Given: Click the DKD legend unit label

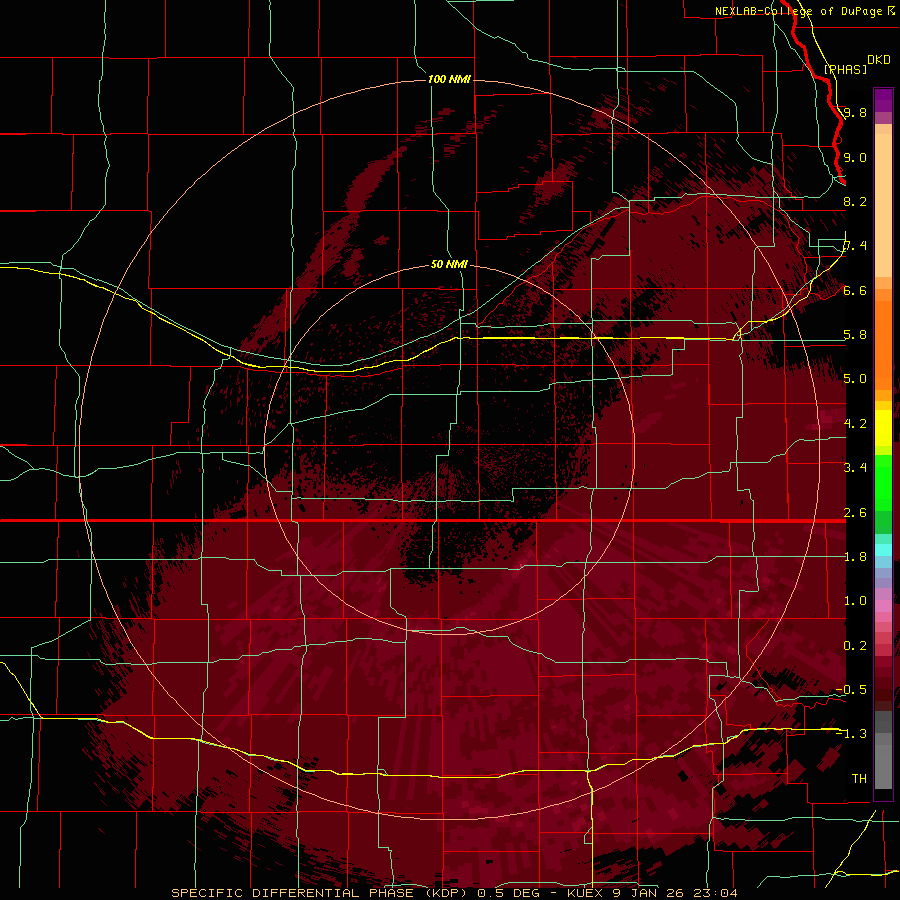Looking at the screenshot, I should click(879, 60).
